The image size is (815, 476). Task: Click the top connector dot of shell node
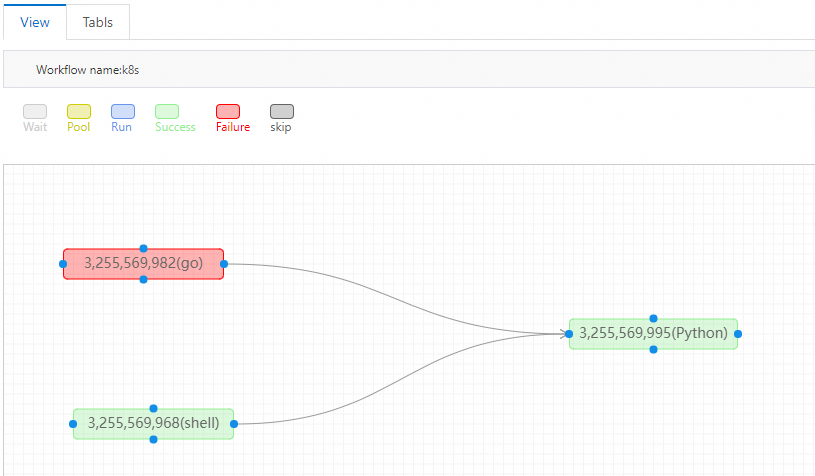(x=153, y=408)
